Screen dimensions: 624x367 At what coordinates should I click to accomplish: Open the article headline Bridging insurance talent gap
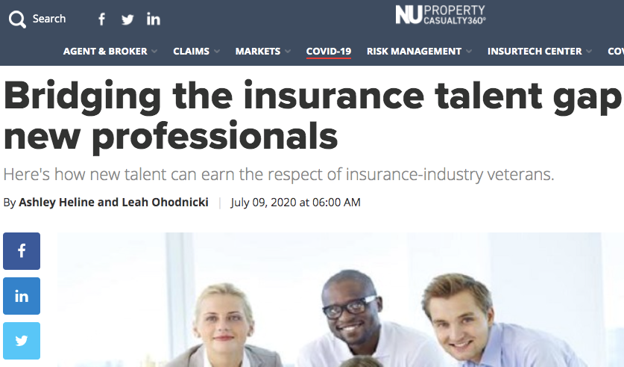click(312, 115)
